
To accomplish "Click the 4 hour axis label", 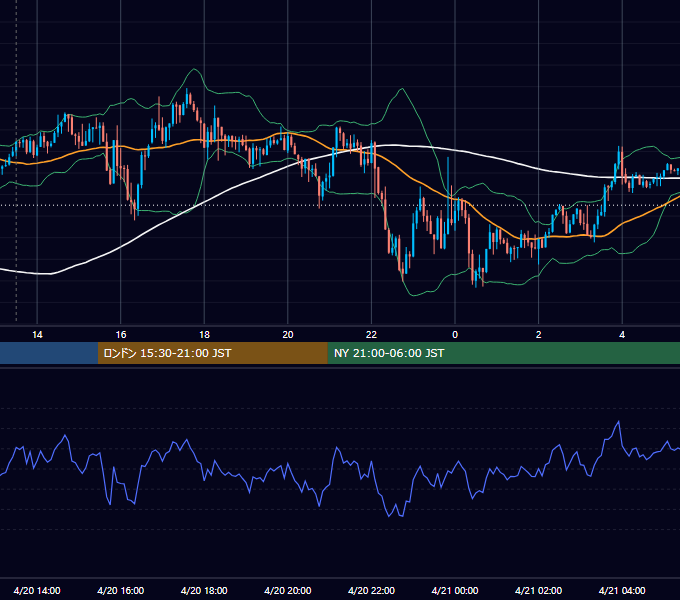I will [622, 335].
